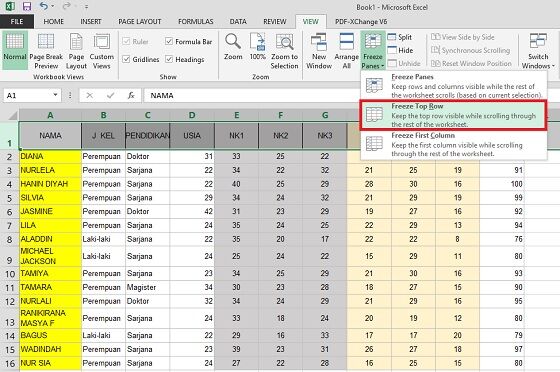This screenshot has width=560, height=372.
Task: Open Custom Views dialog
Action: pos(101,51)
